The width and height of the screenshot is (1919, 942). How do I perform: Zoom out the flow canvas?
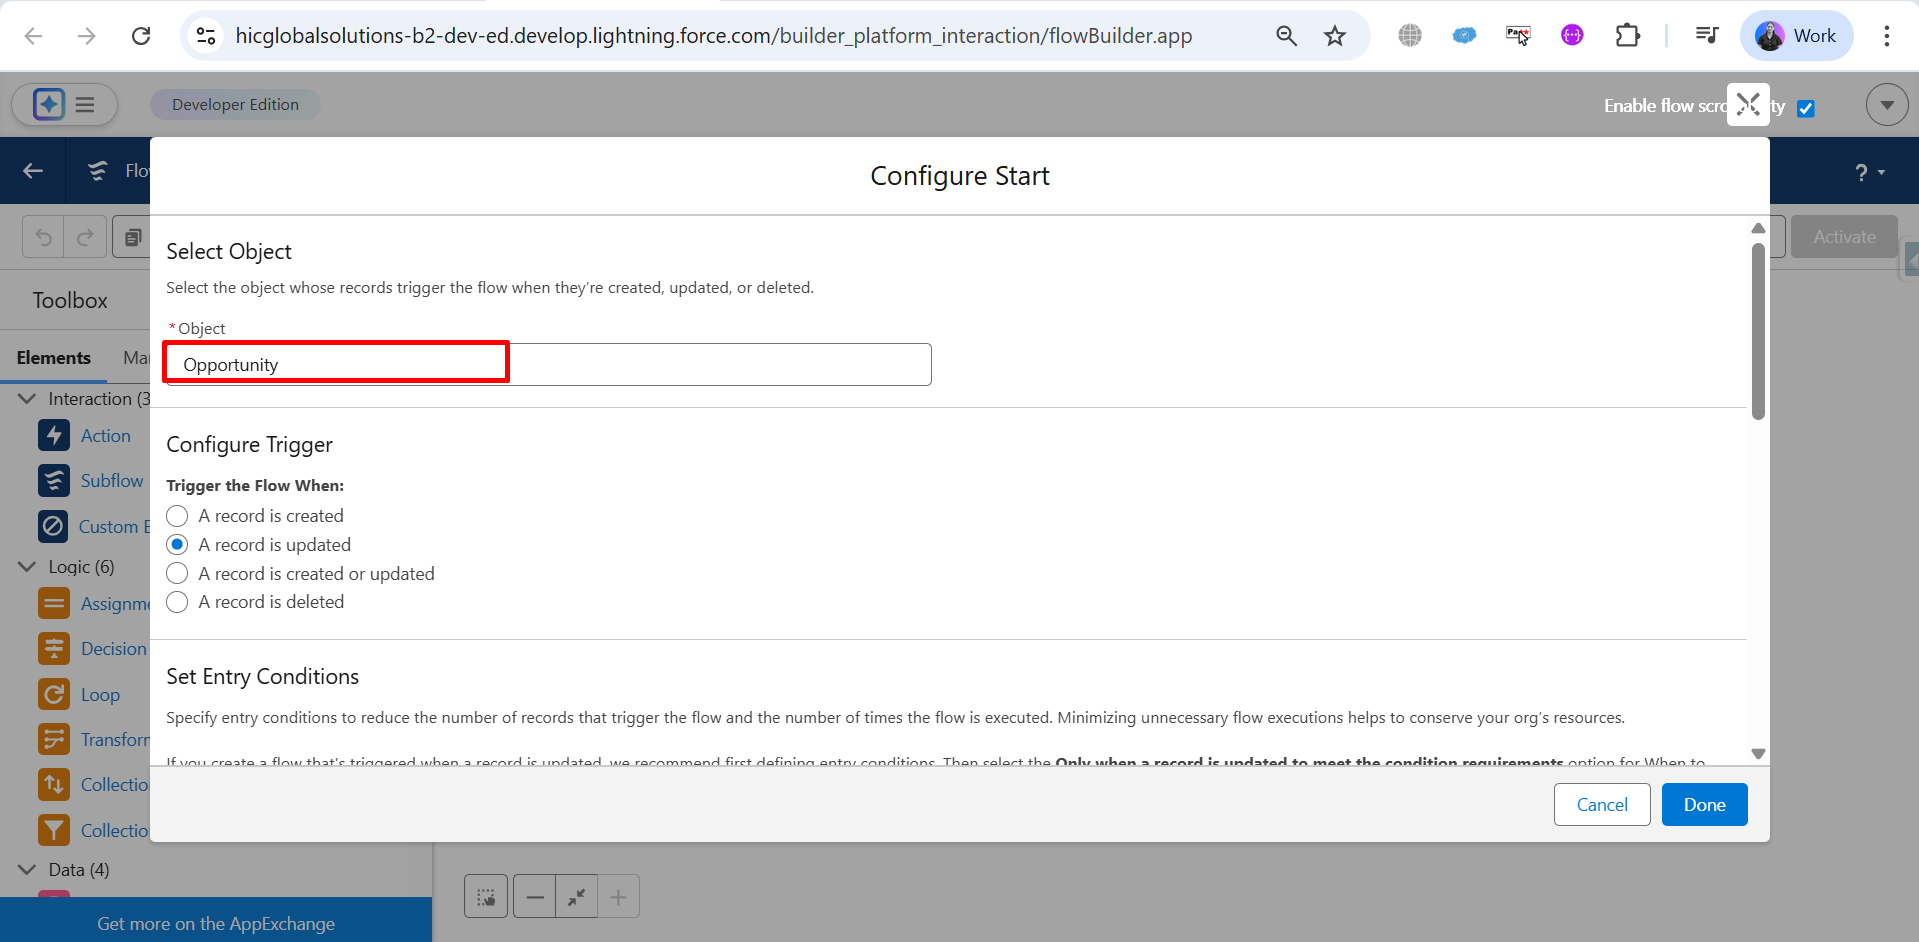(535, 897)
